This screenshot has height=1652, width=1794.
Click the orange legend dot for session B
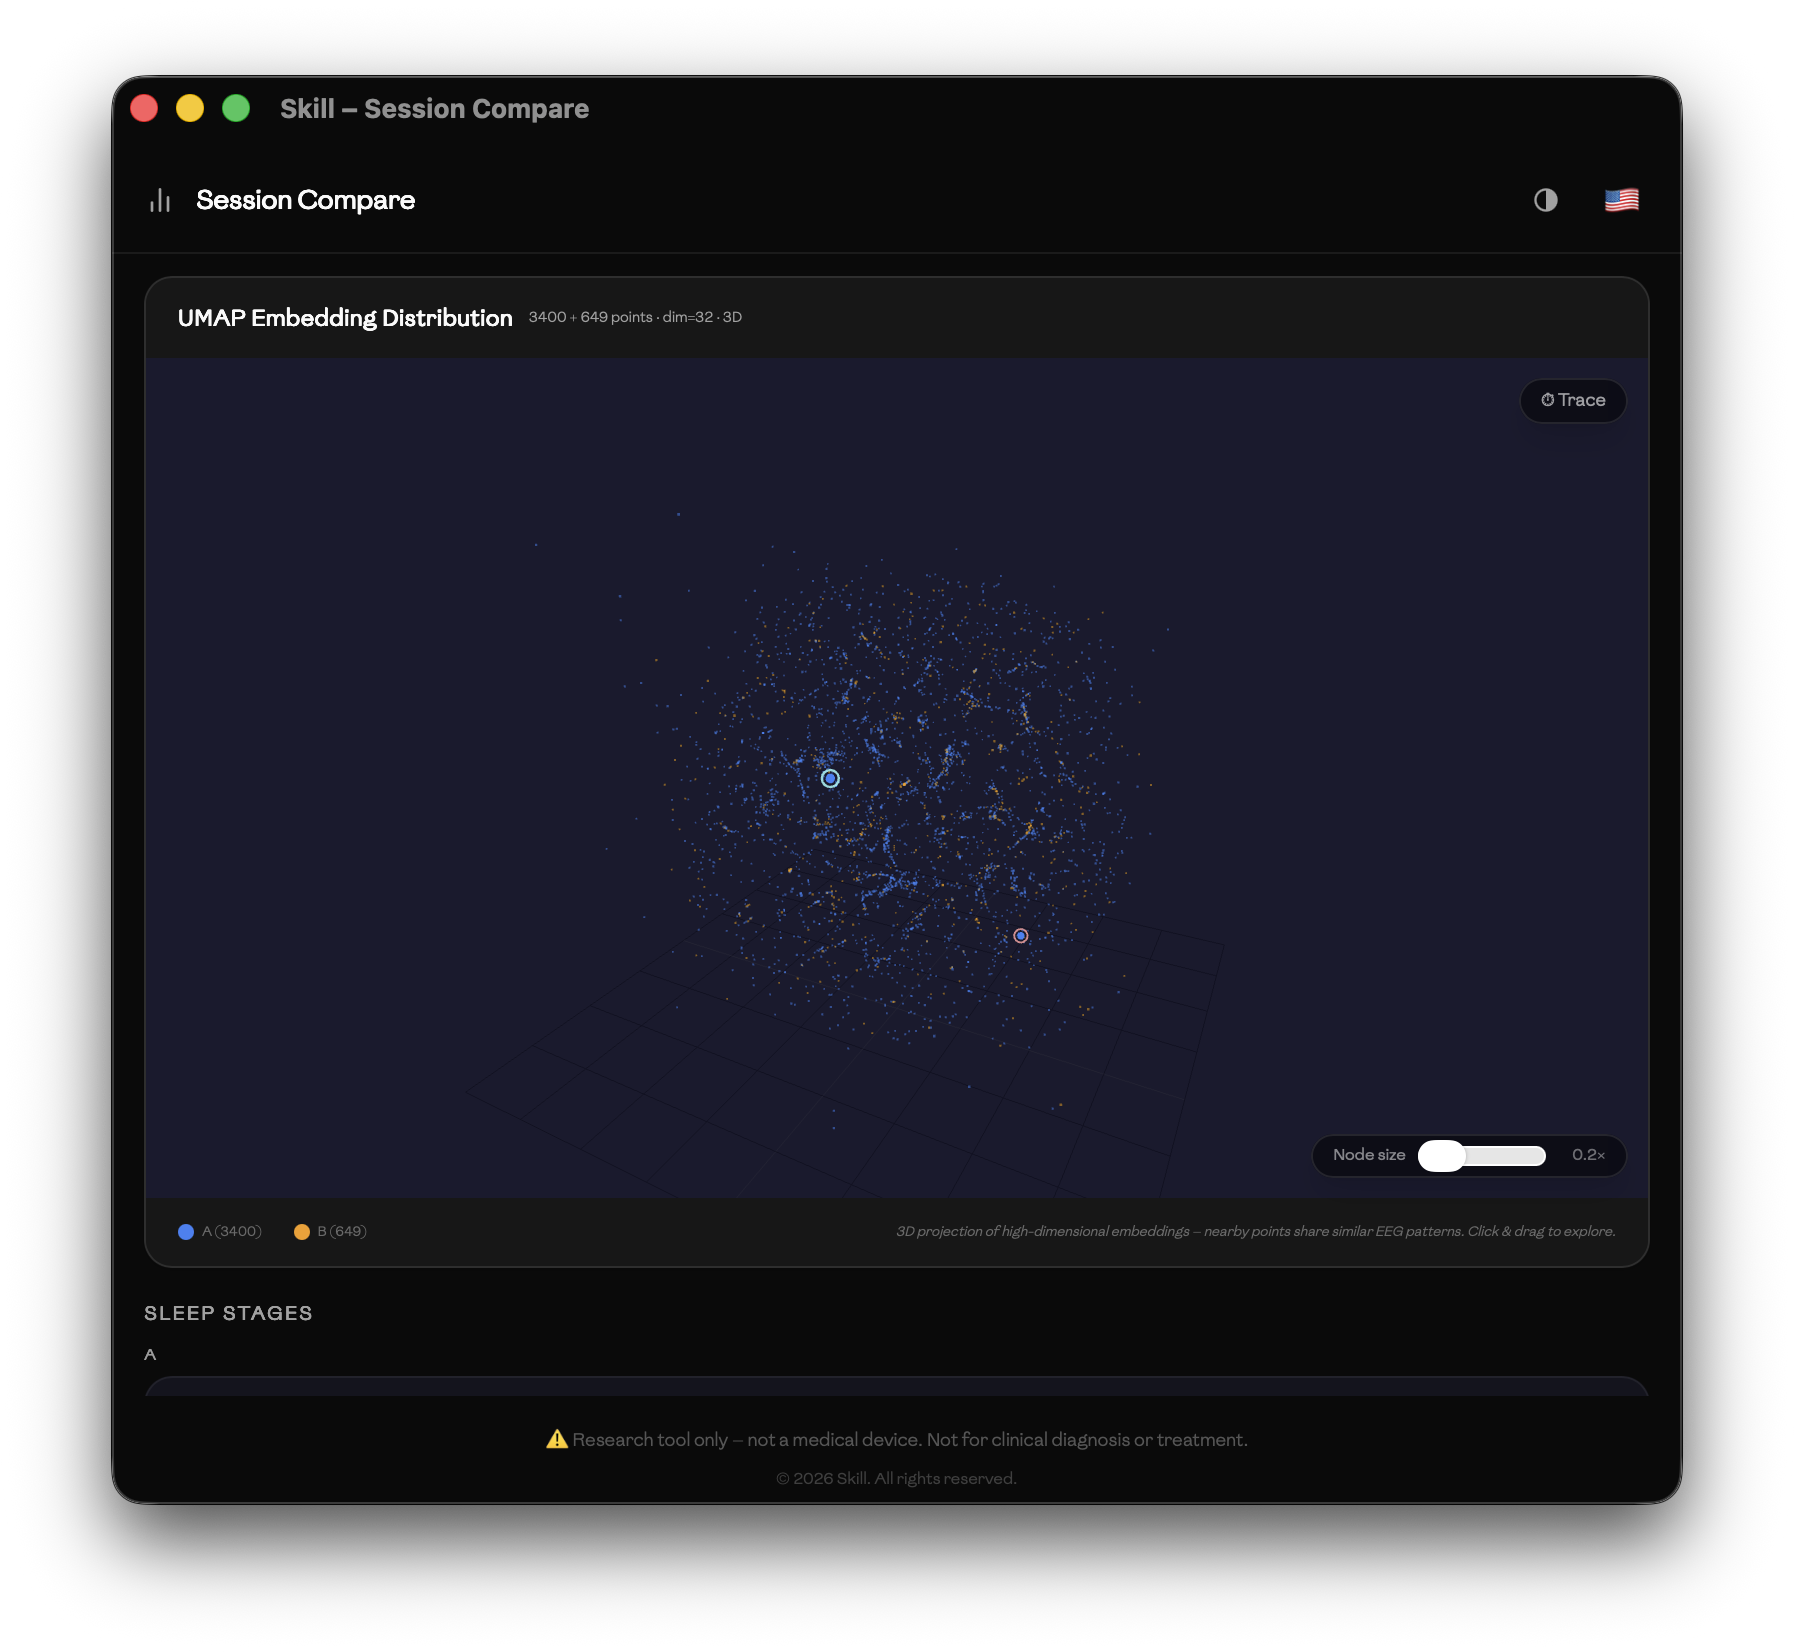302,1231
